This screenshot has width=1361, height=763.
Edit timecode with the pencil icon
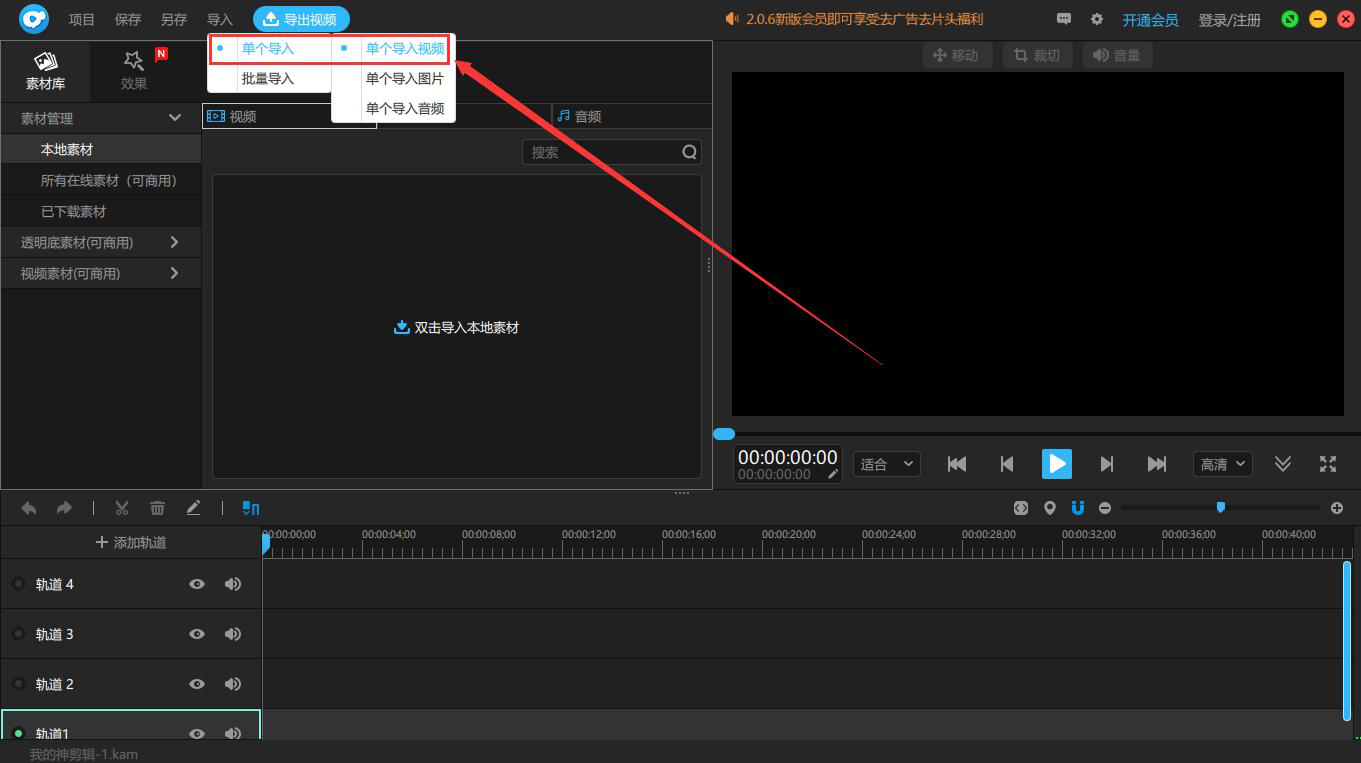point(833,475)
